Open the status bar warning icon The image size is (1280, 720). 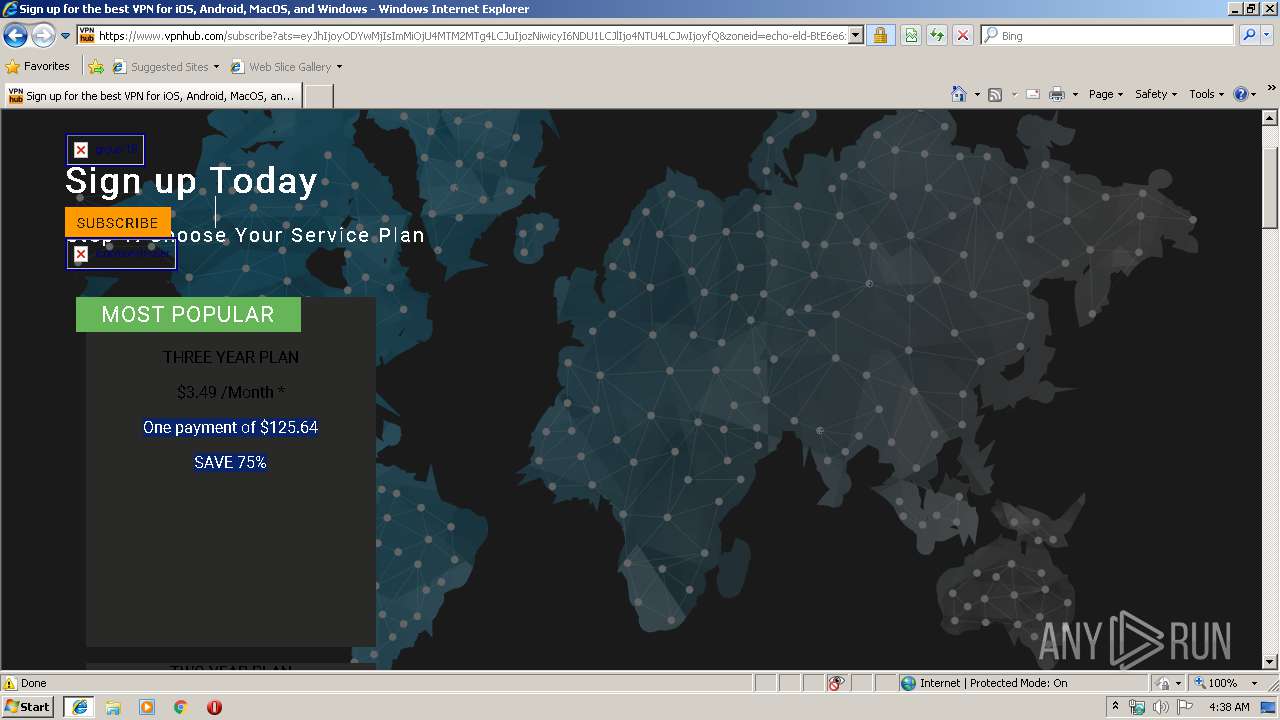click(10, 683)
